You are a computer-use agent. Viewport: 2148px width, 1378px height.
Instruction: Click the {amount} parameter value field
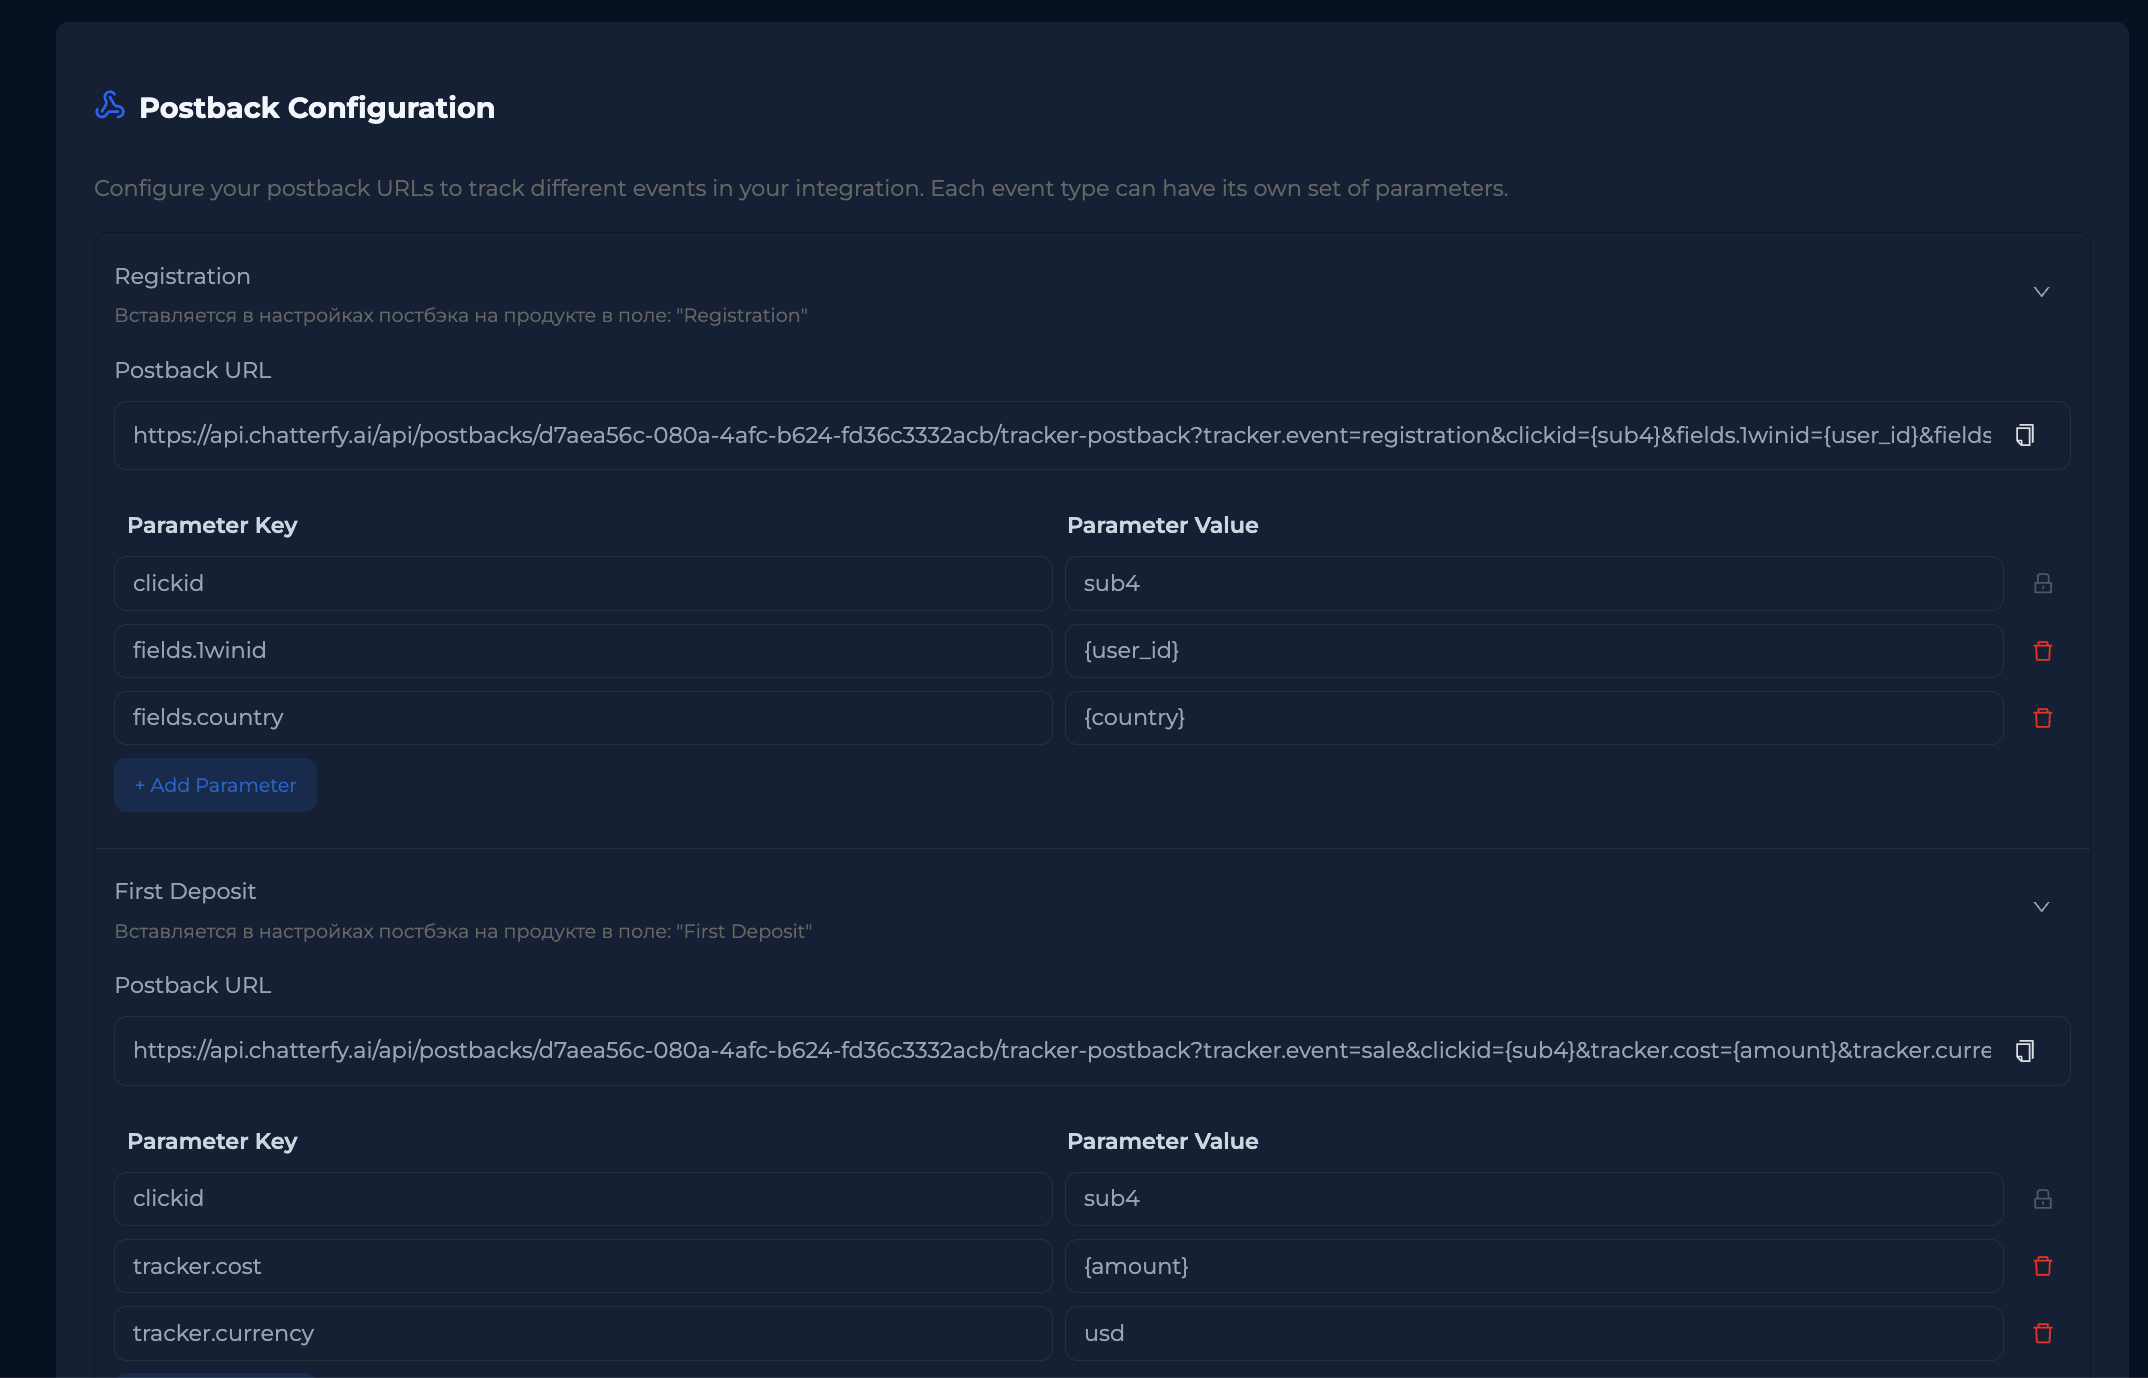[x=1532, y=1266]
